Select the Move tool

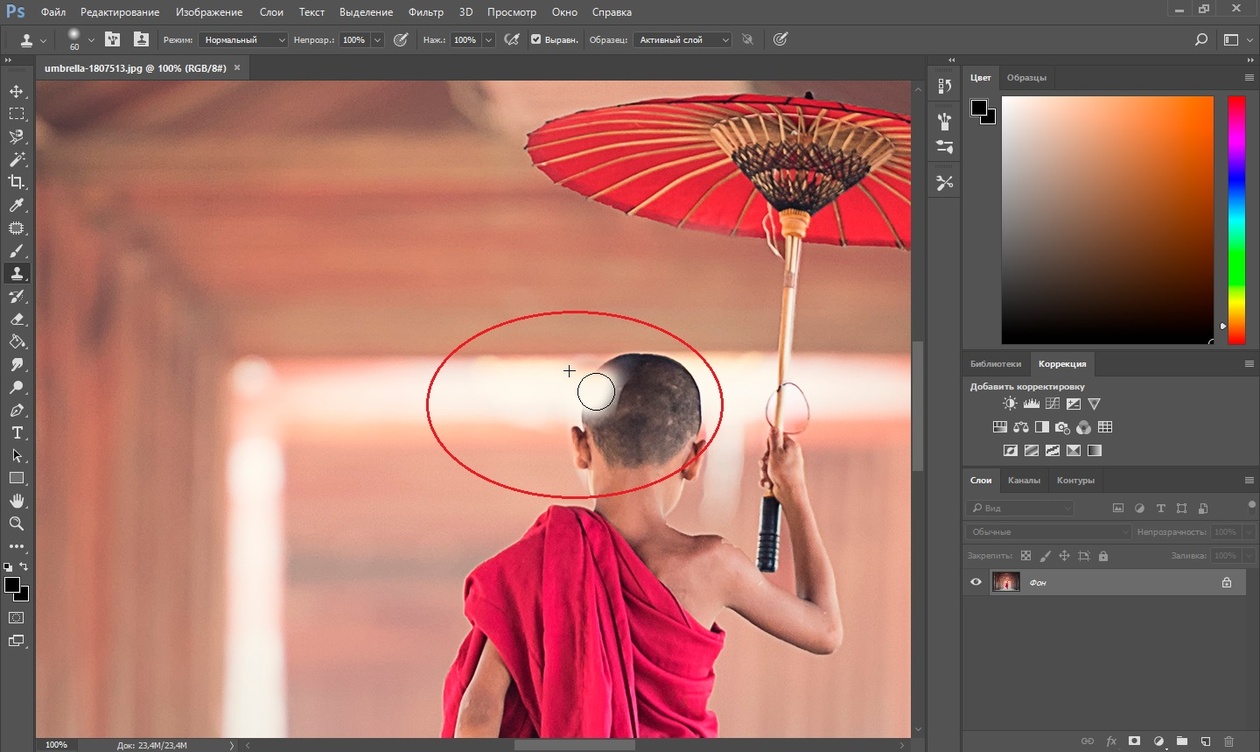coord(17,91)
